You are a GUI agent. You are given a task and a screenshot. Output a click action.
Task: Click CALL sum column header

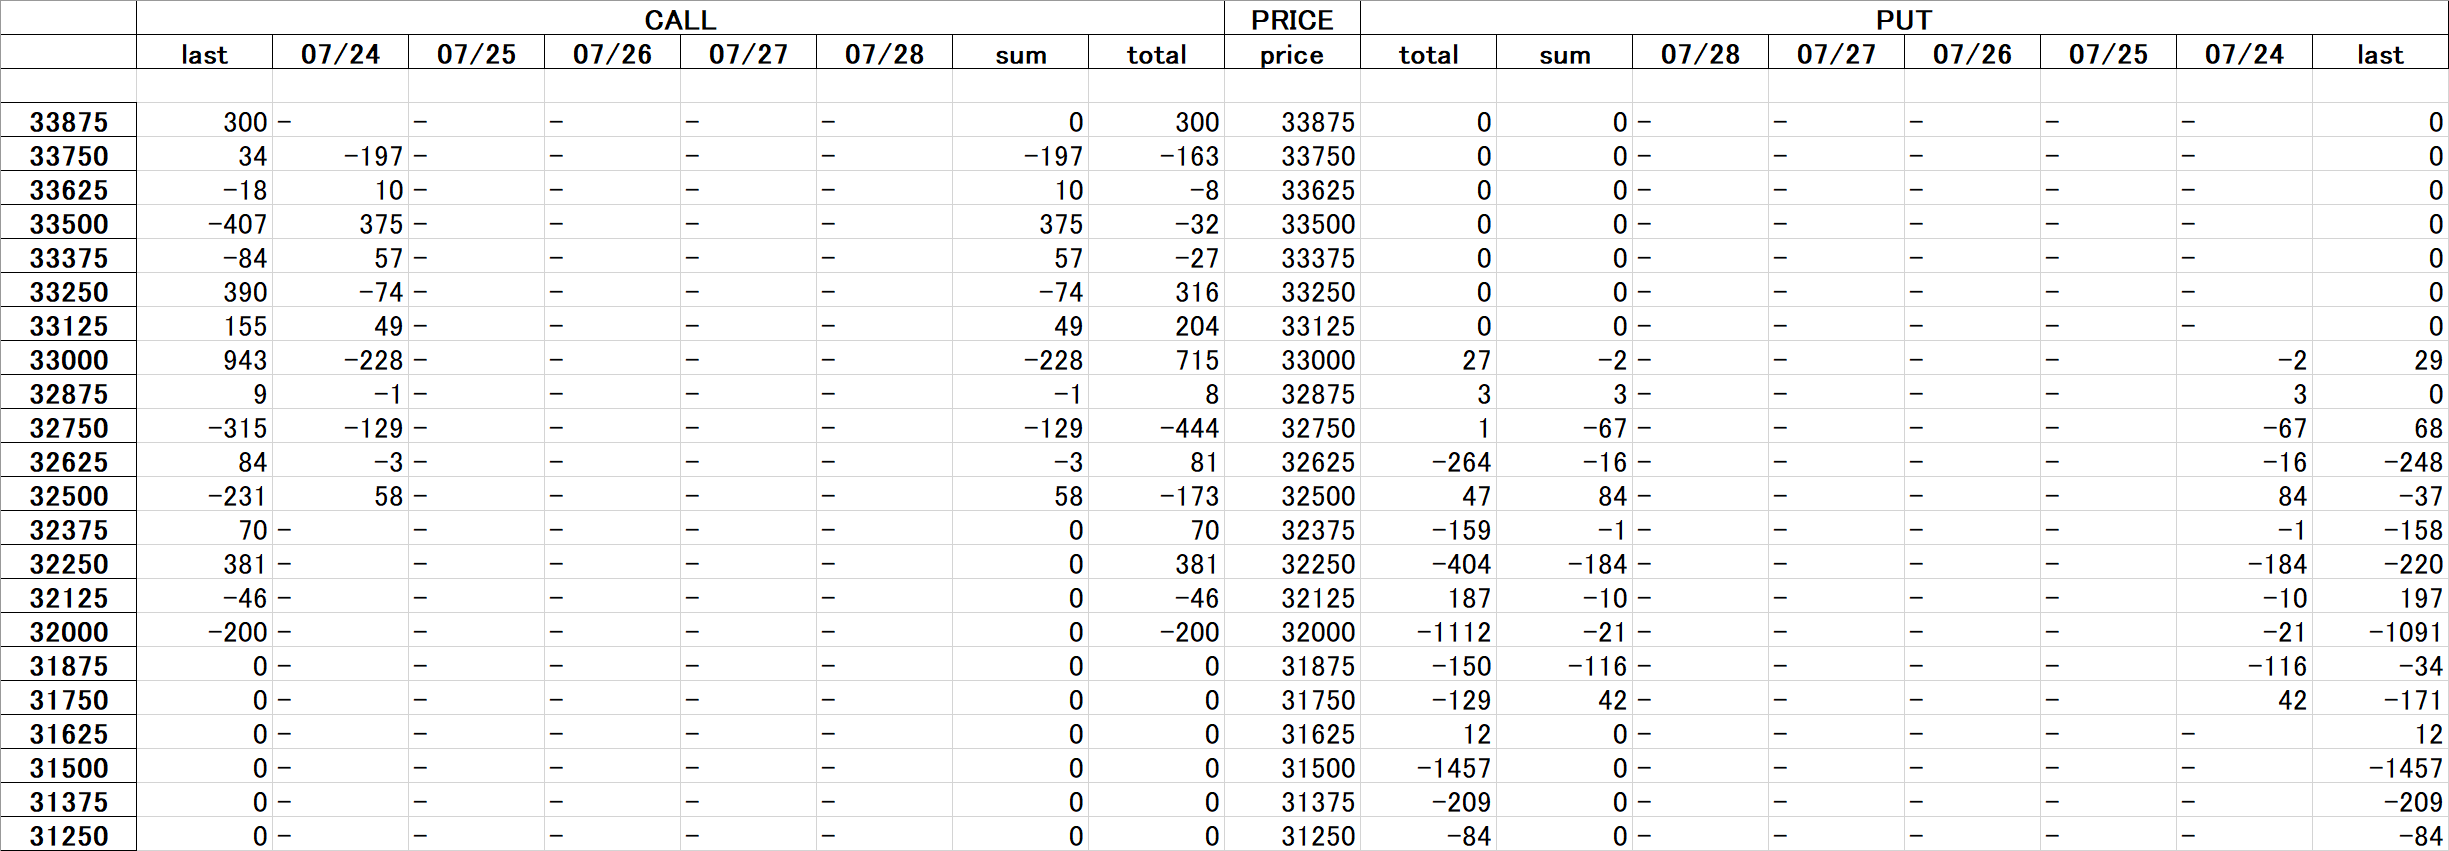[1020, 53]
